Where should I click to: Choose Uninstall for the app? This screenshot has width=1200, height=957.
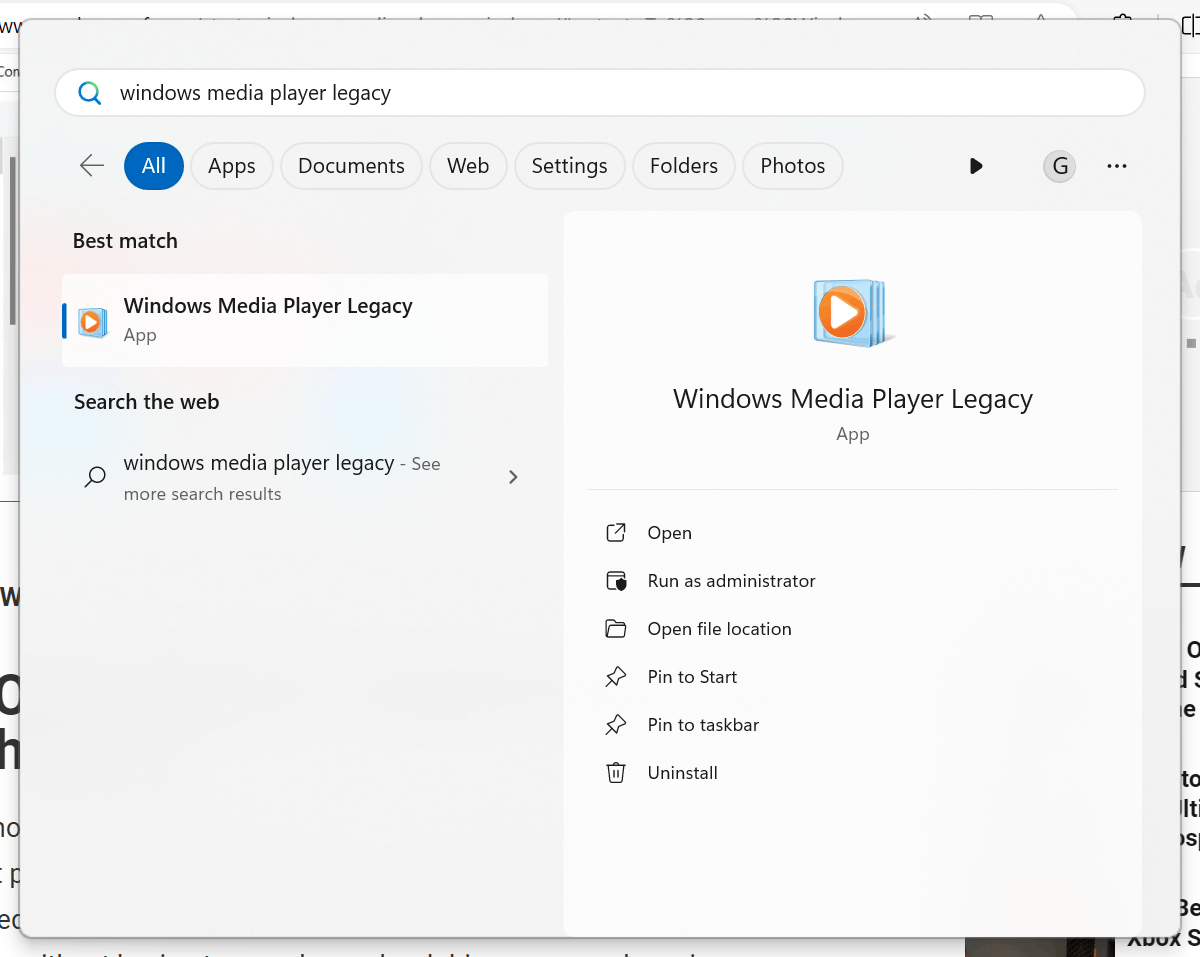click(x=682, y=773)
